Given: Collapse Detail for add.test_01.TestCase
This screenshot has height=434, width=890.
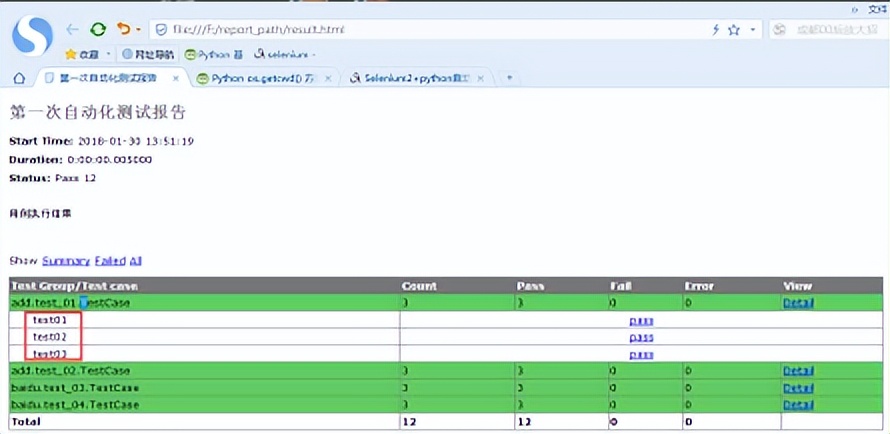Looking at the screenshot, I should (x=798, y=303).
